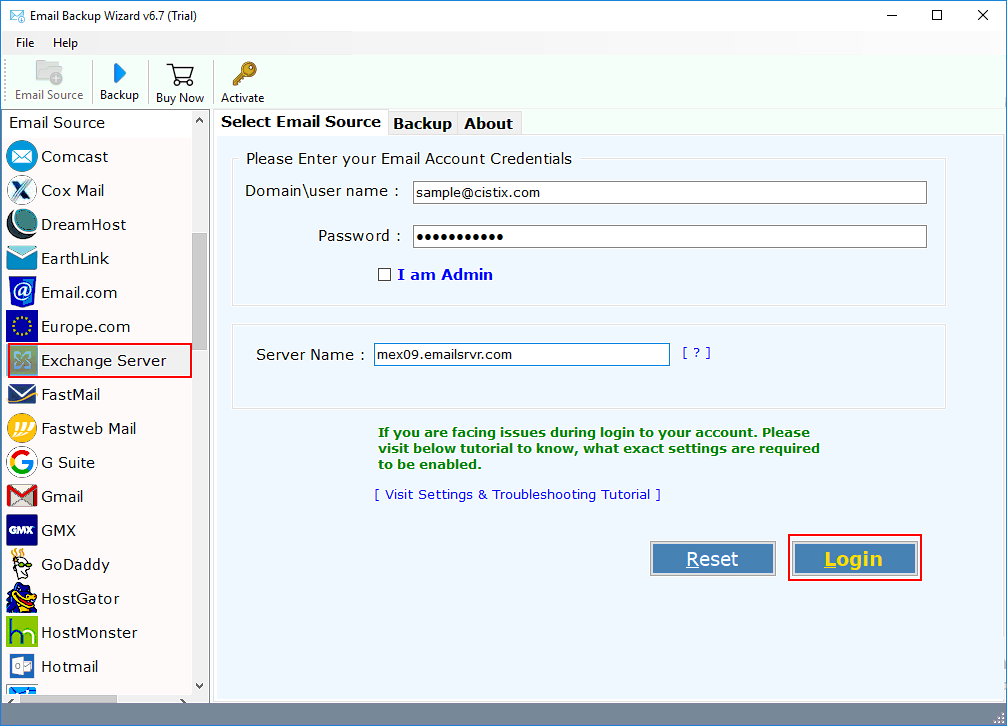
Task: Close the Email Backup Wizard window
Action: click(x=983, y=15)
